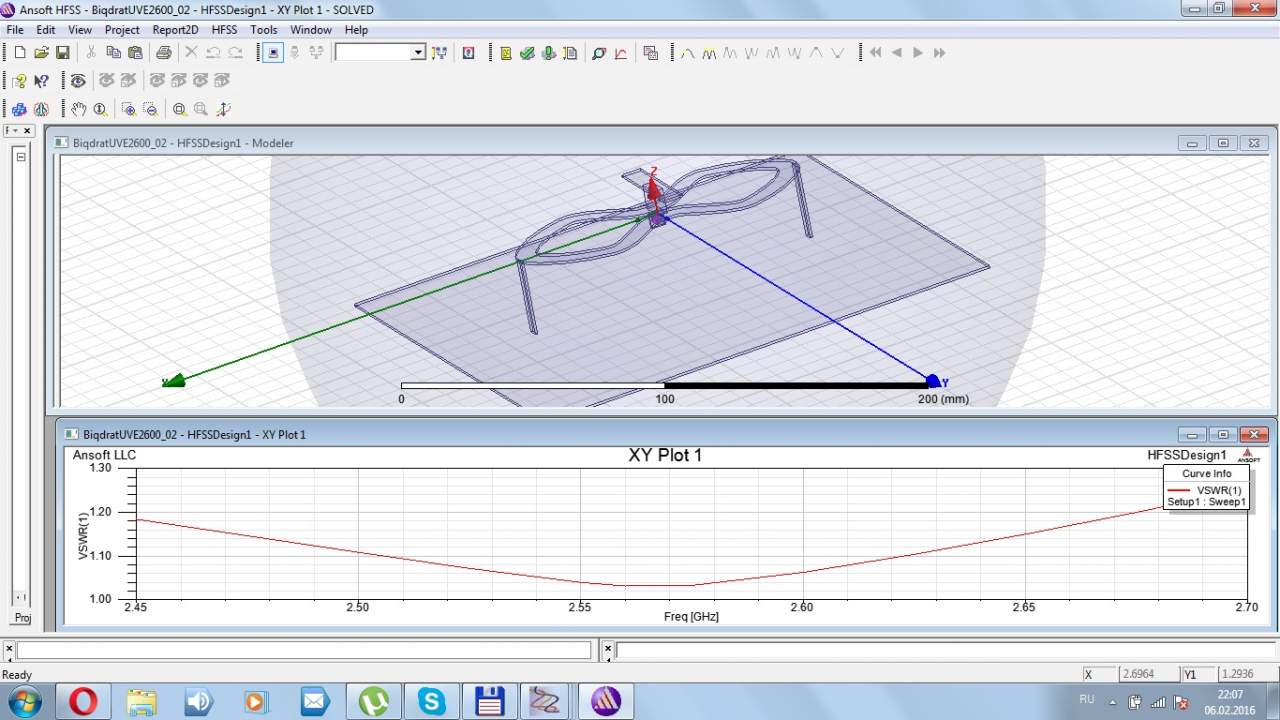The height and width of the screenshot is (720, 1280).
Task: Open a project file with folder icon
Action: pos(41,53)
